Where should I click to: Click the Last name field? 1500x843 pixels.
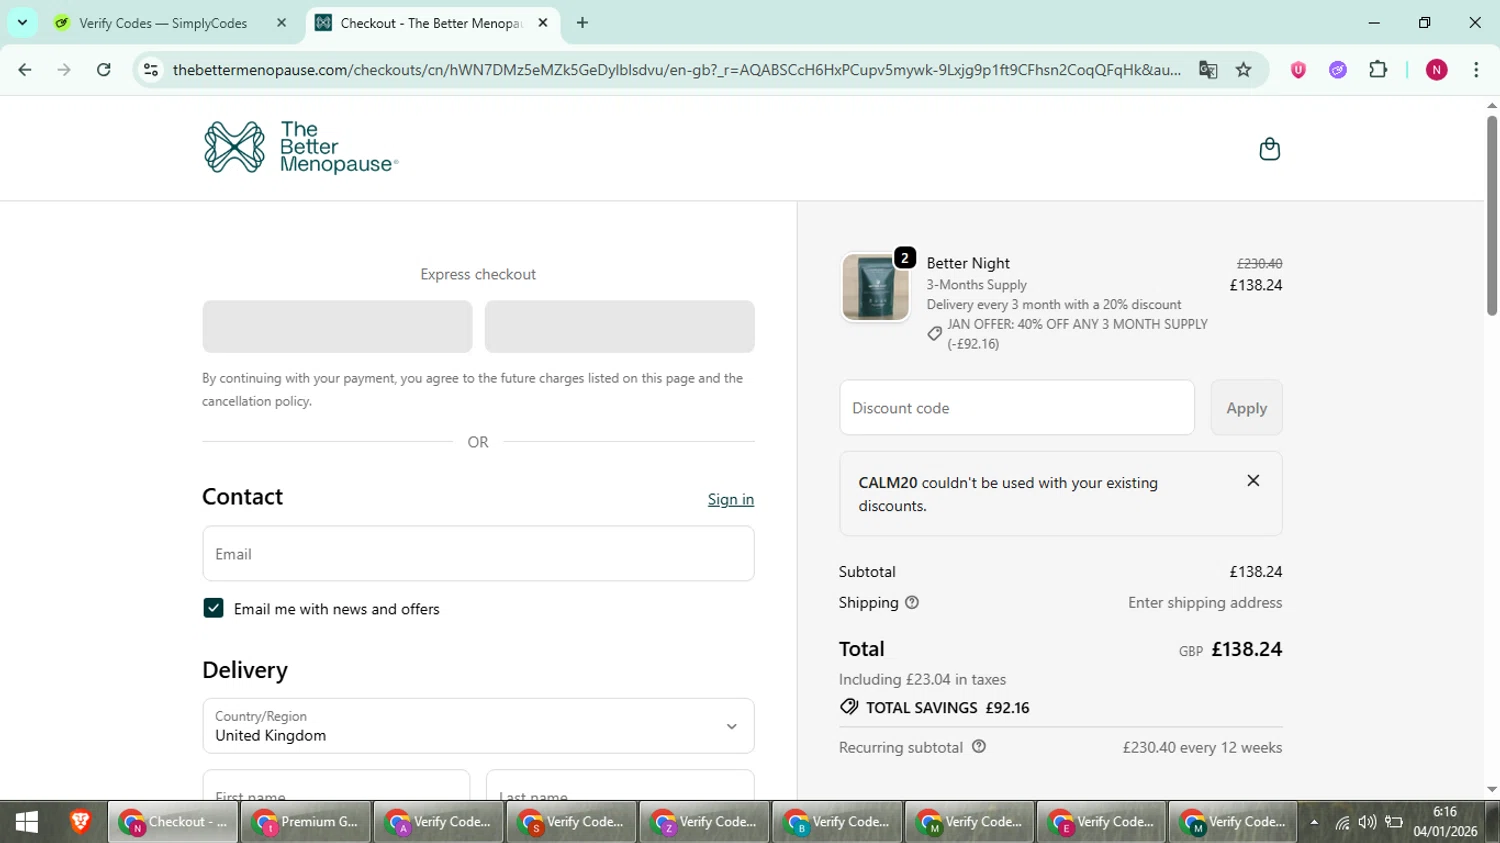[620, 785]
